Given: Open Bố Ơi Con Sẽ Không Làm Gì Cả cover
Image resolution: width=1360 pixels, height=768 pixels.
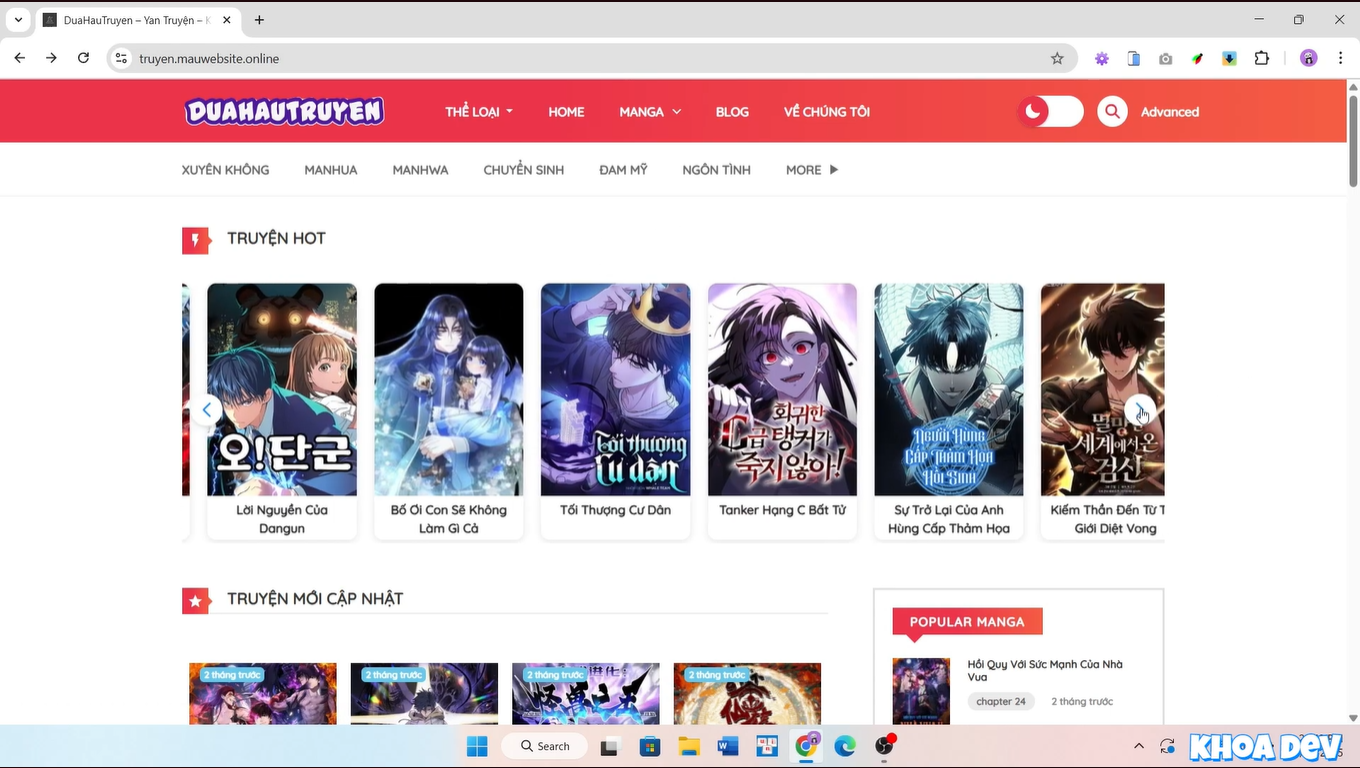Looking at the screenshot, I should (449, 390).
